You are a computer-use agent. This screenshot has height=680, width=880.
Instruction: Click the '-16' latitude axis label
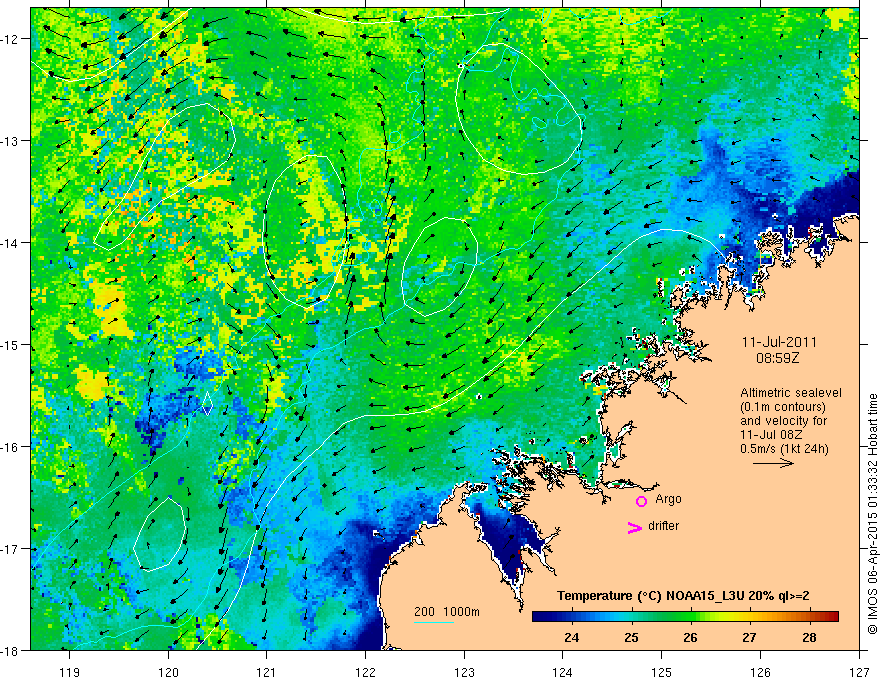11,447
